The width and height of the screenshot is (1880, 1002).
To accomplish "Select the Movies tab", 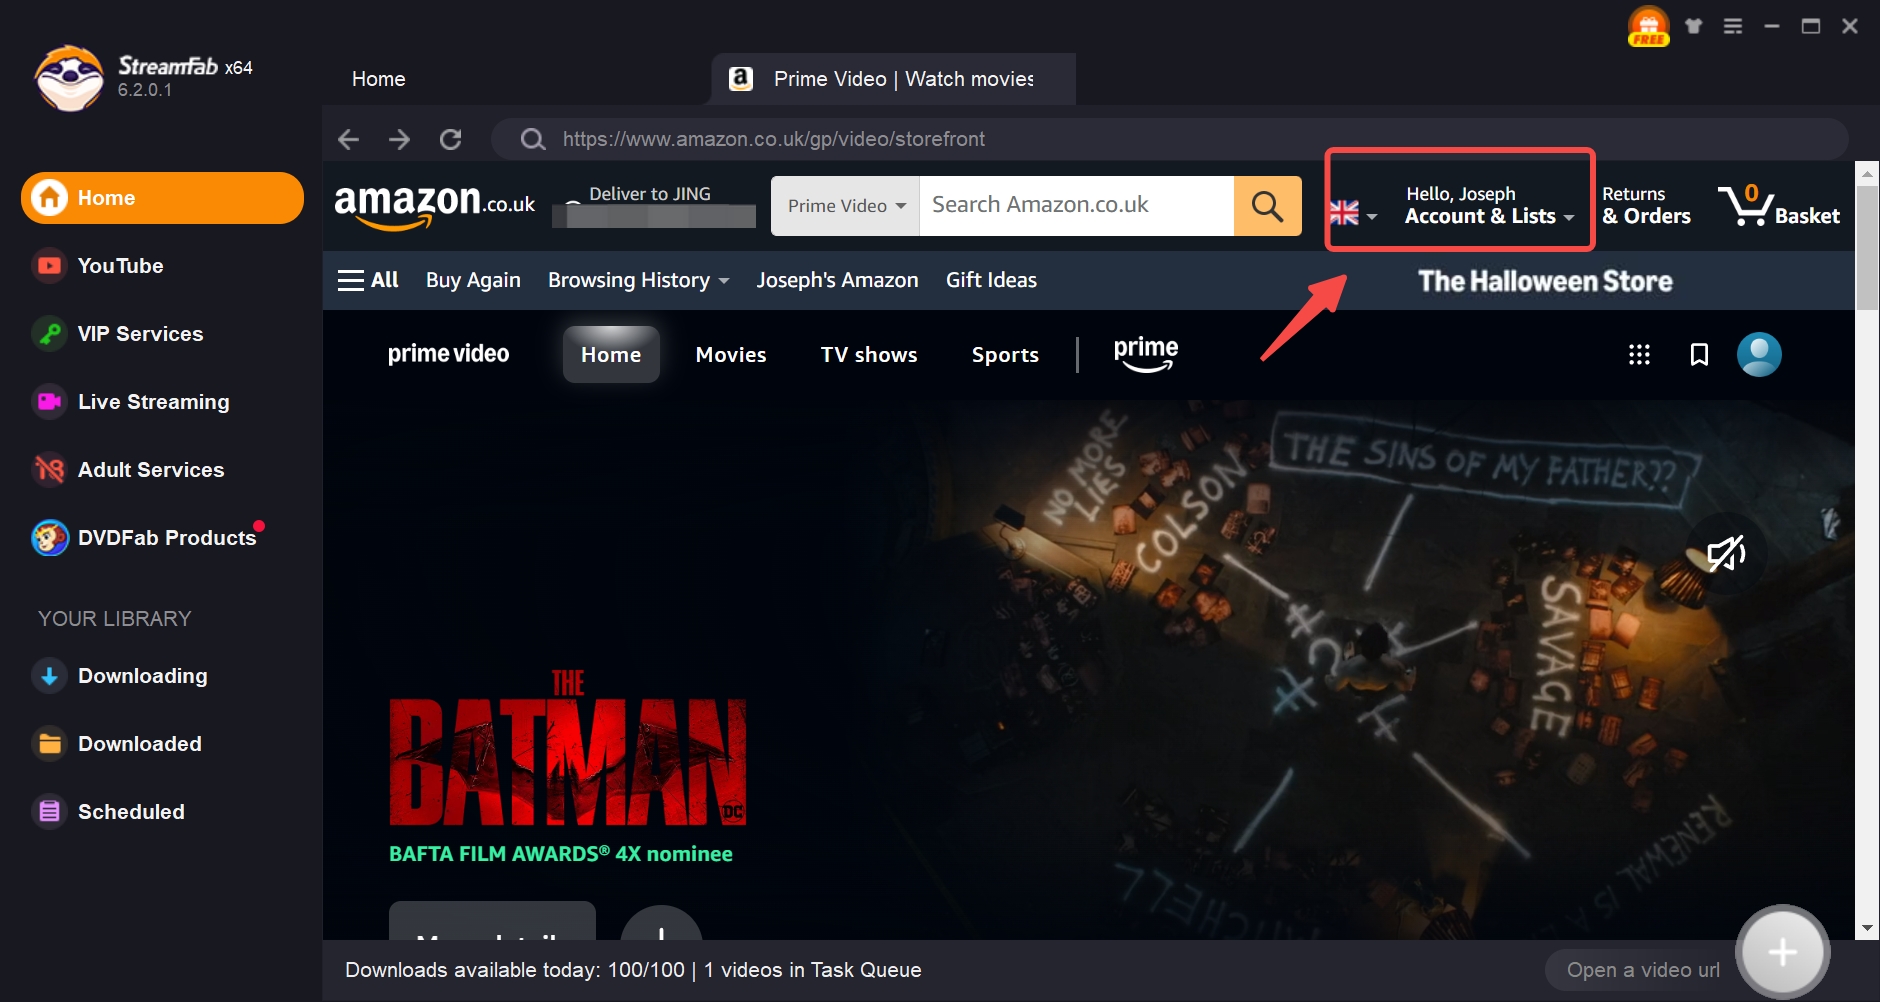I will [731, 355].
